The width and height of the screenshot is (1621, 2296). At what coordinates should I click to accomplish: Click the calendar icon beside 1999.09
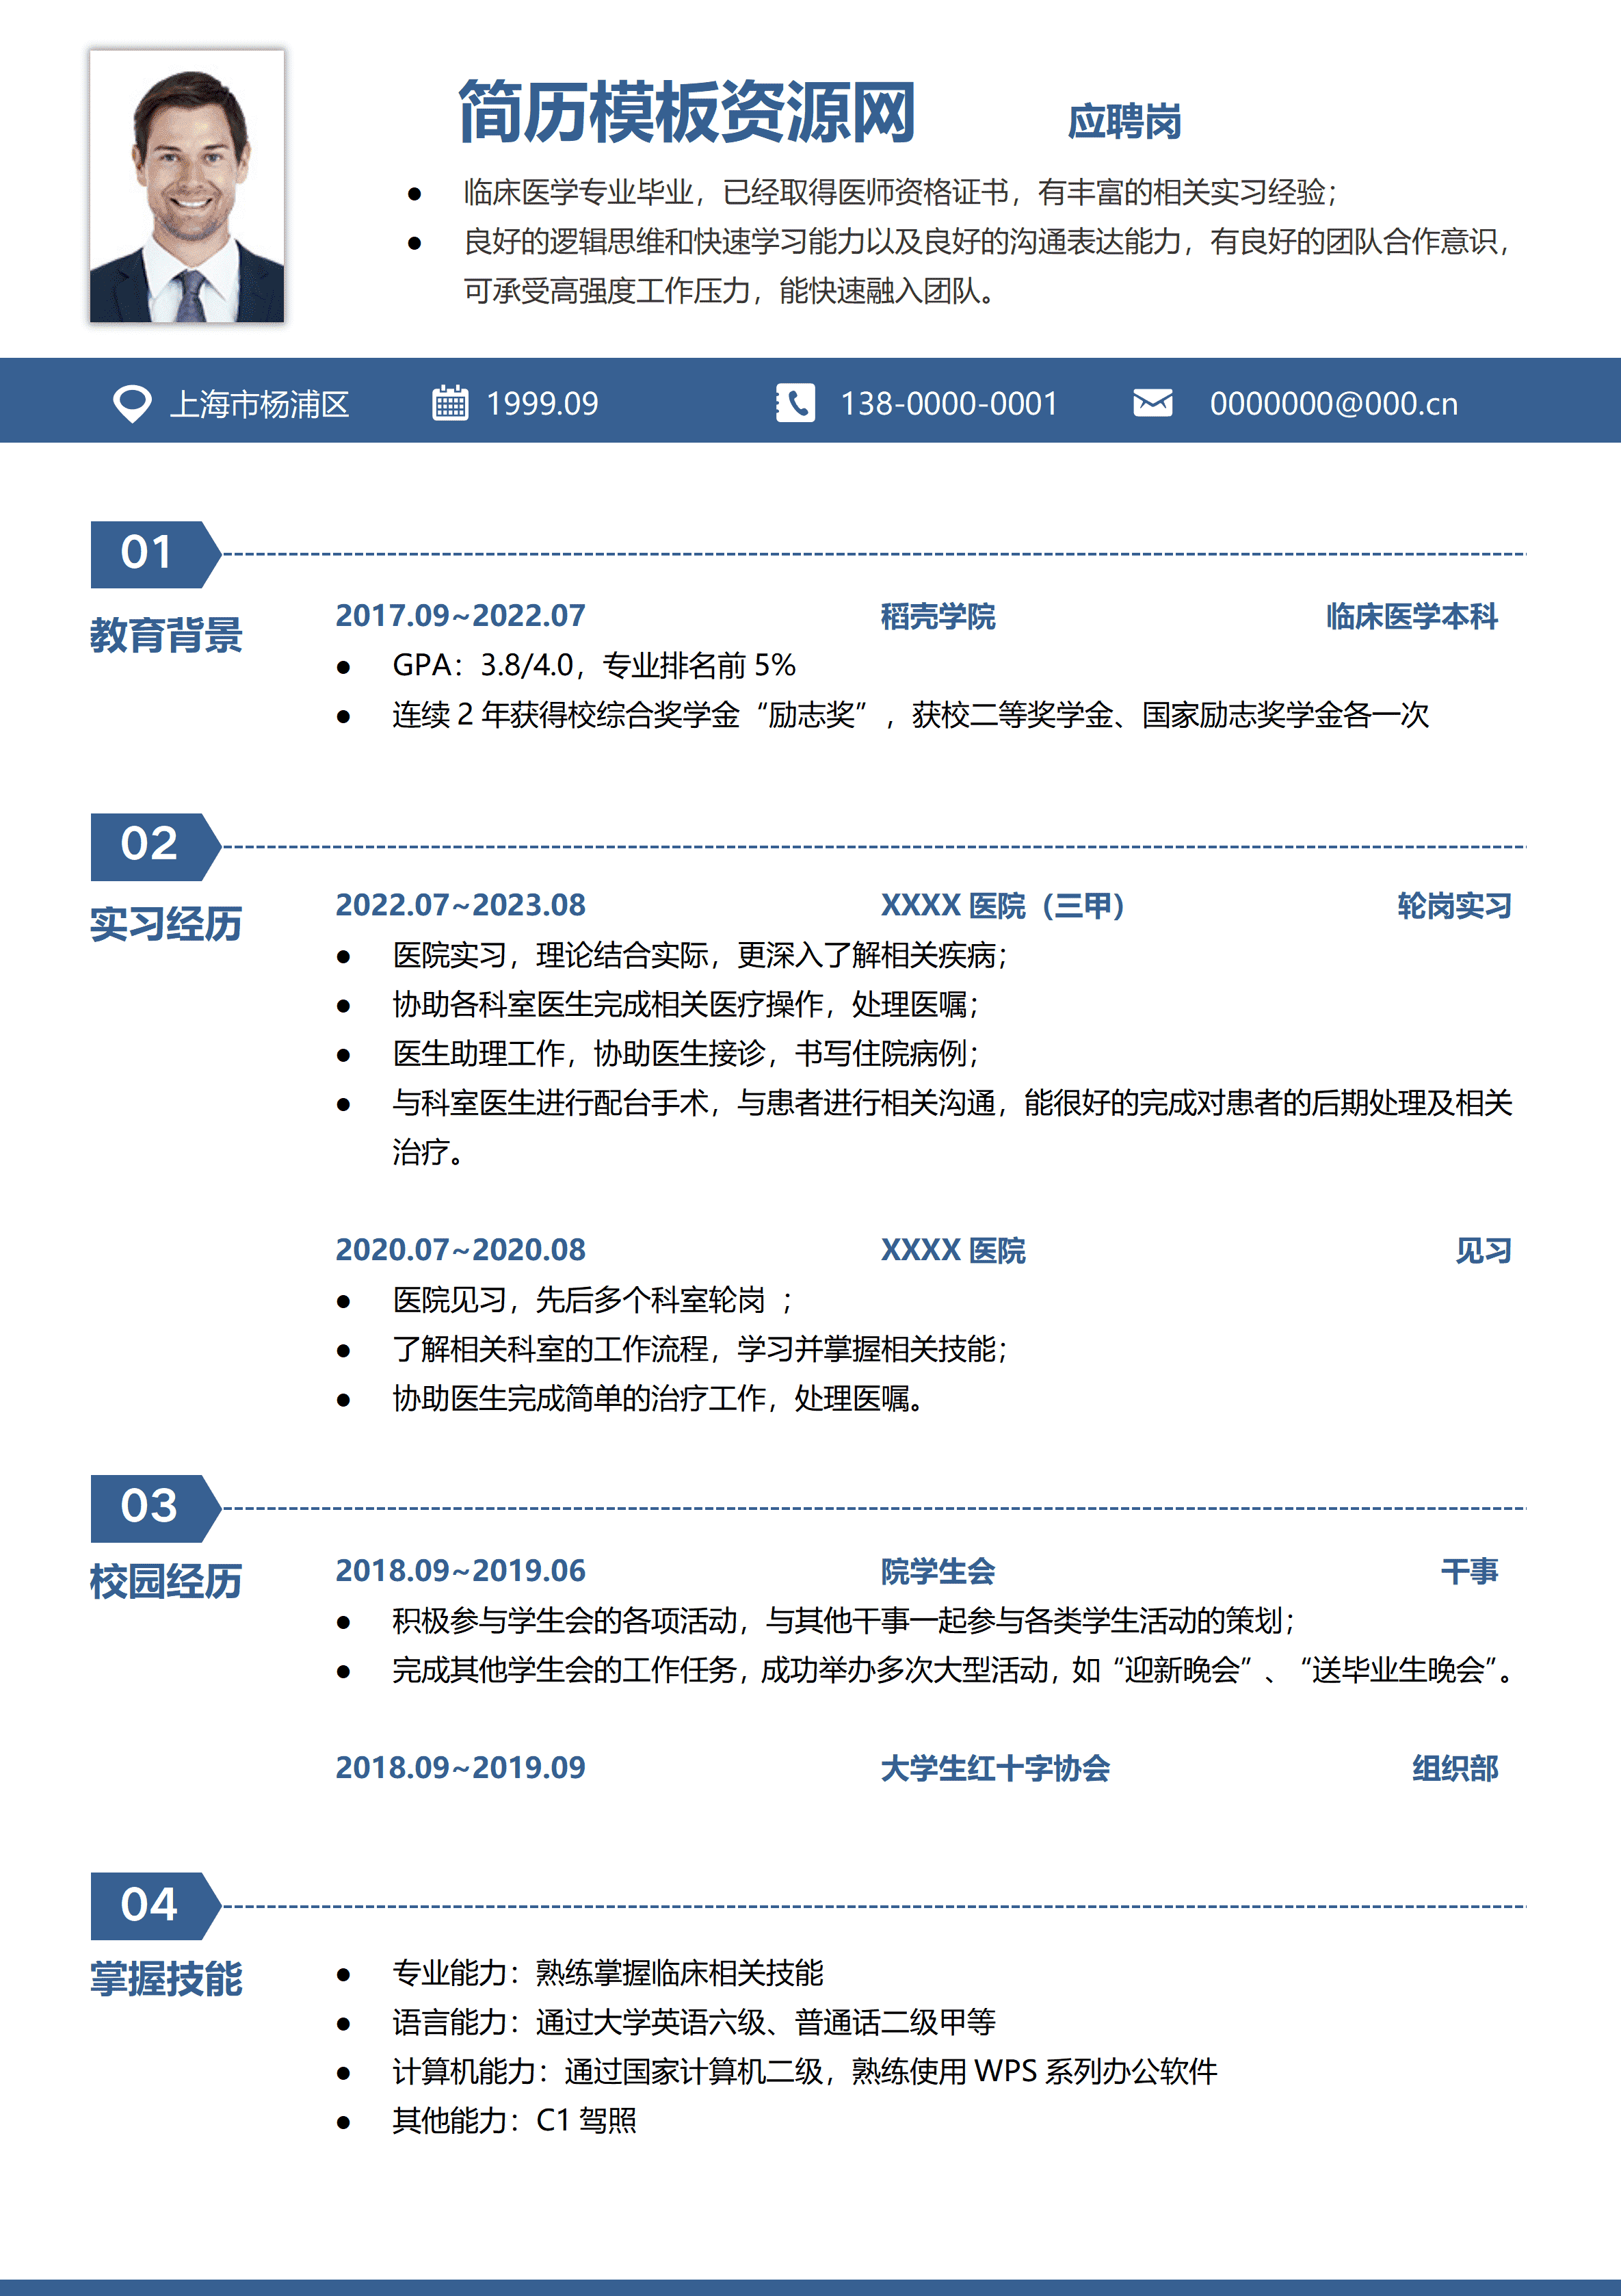pos(452,404)
